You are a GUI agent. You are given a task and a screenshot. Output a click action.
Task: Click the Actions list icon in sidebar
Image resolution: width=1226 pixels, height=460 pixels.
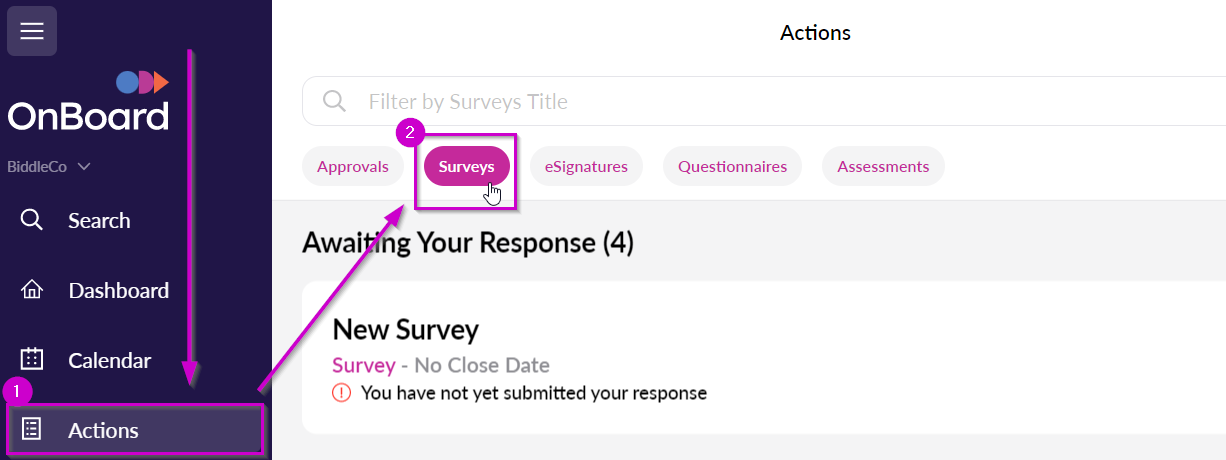(x=32, y=430)
